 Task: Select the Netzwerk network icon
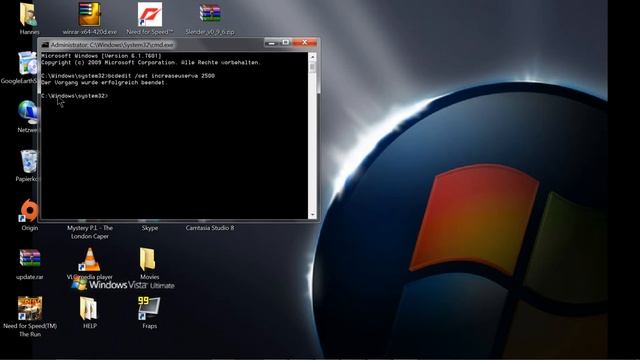[28, 112]
